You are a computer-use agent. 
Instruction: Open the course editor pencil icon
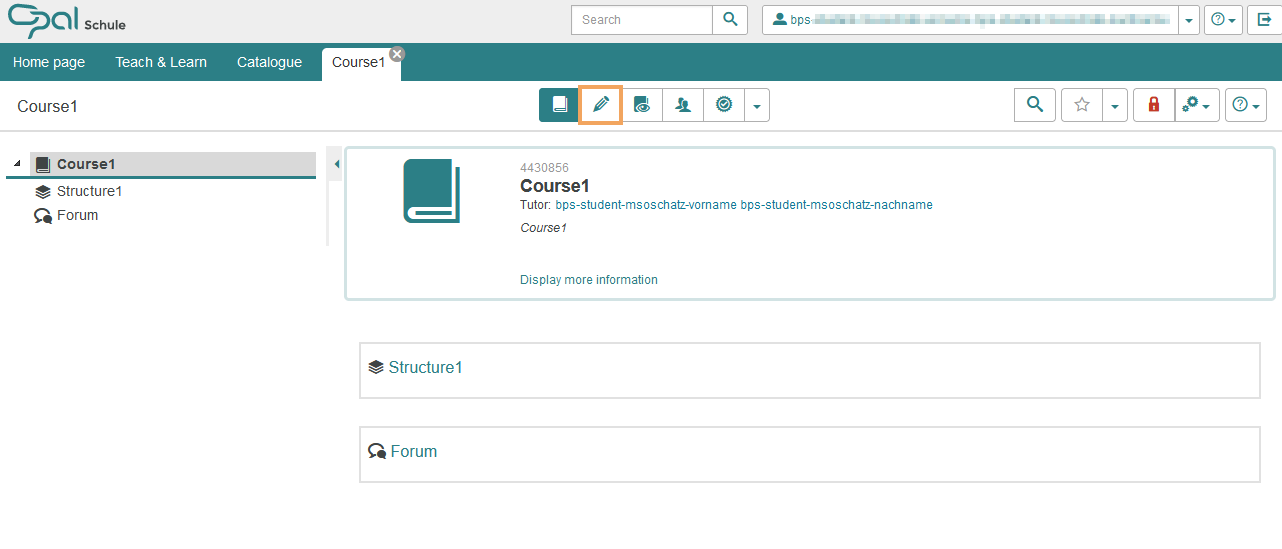click(601, 105)
